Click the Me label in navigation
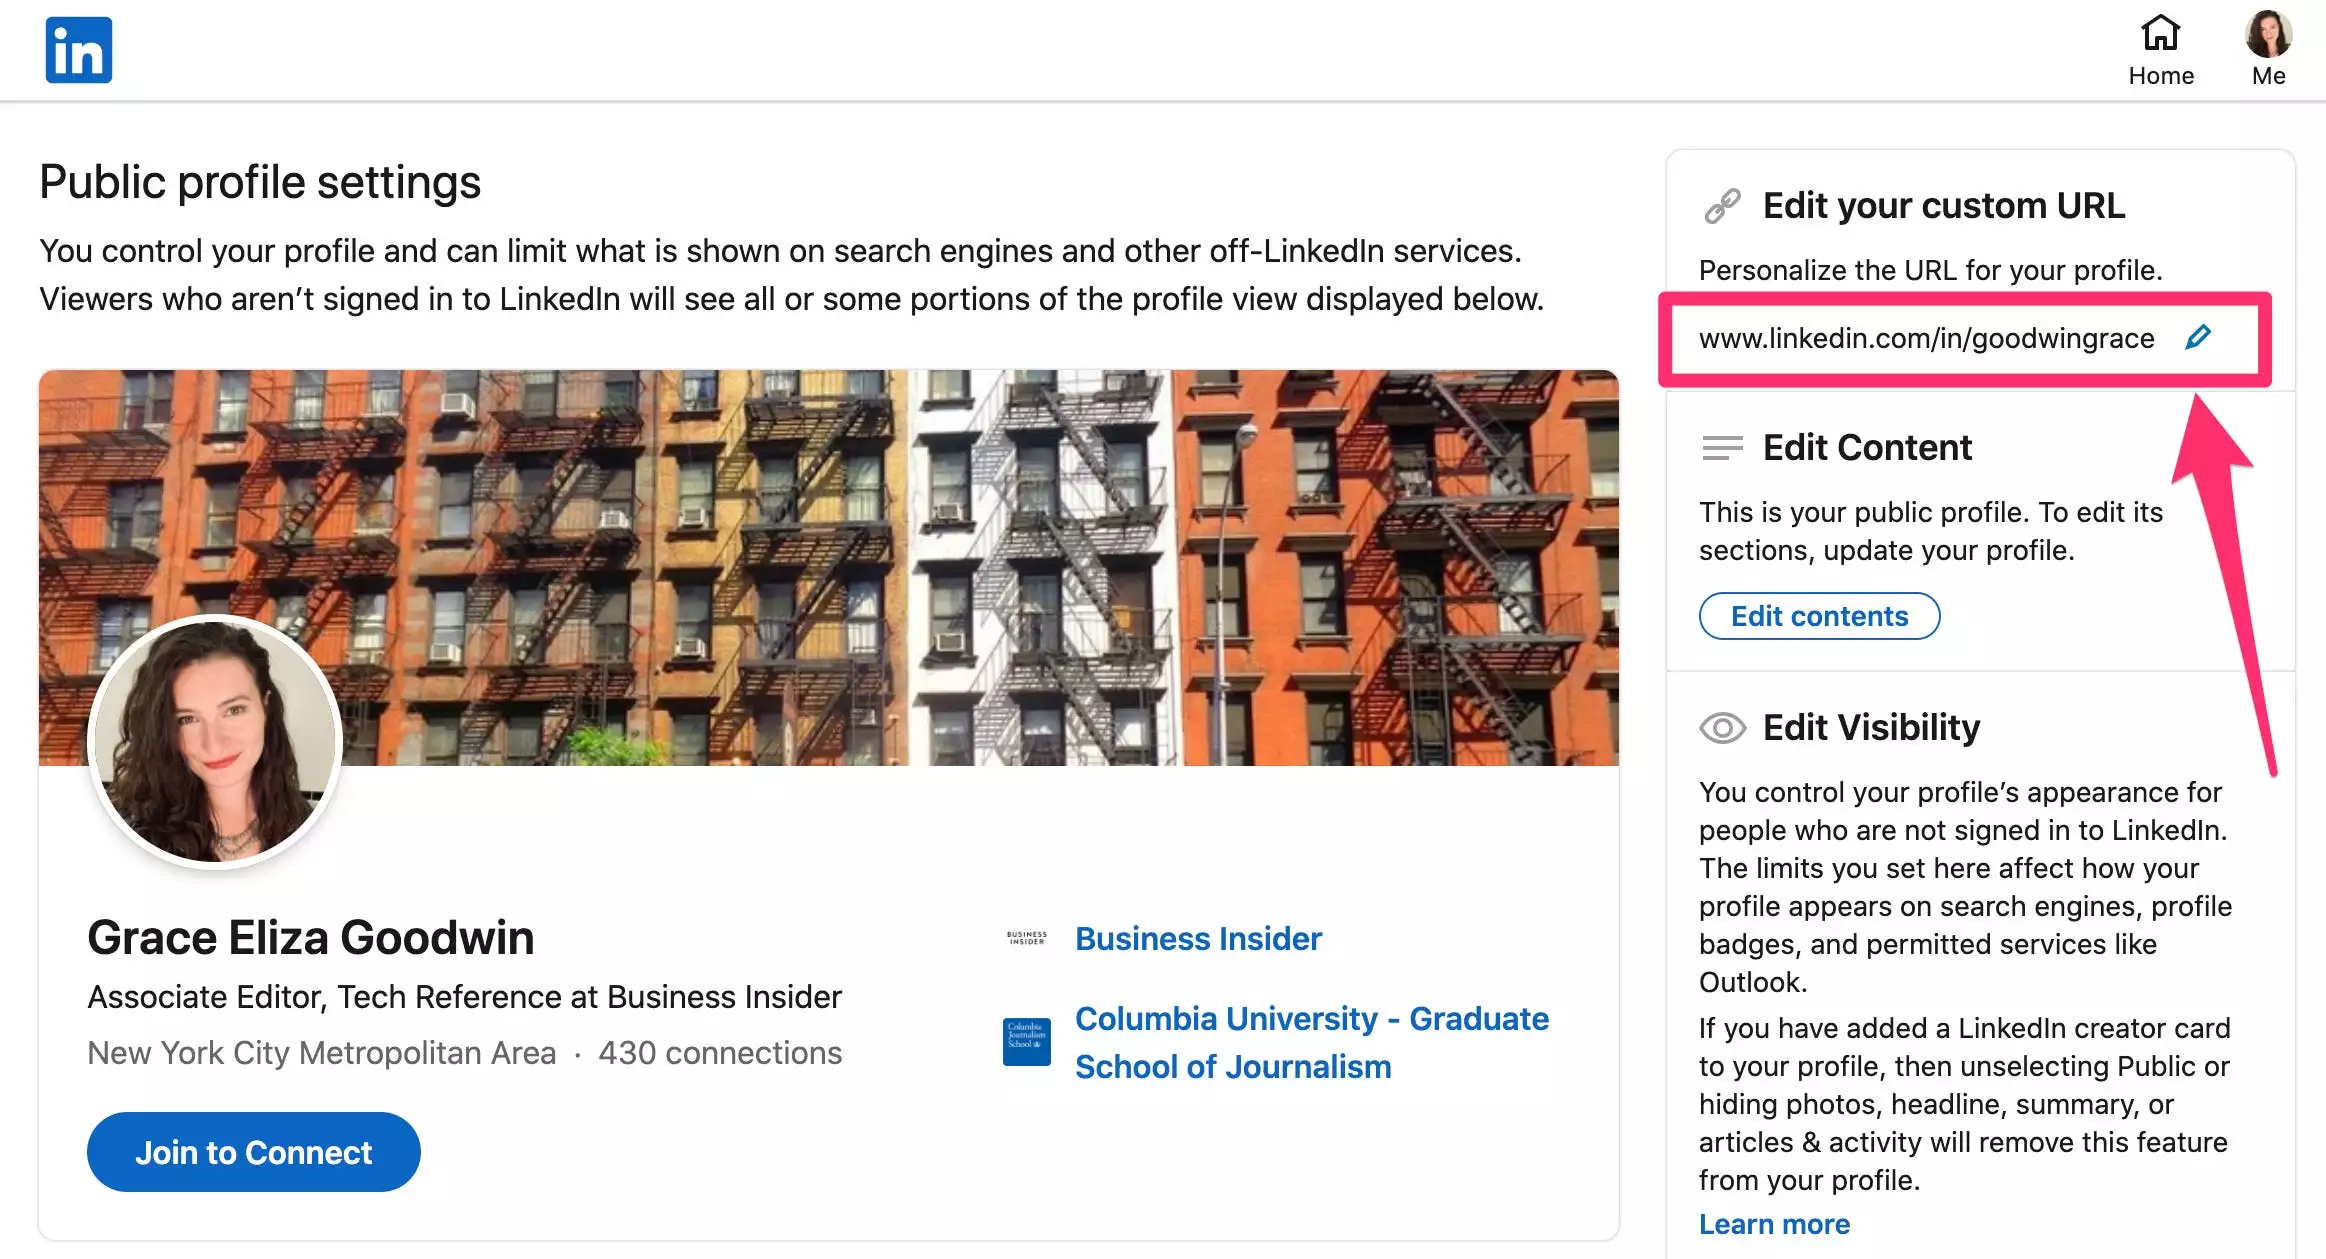Image resolution: width=2326 pixels, height=1259 pixels. [x=2268, y=76]
